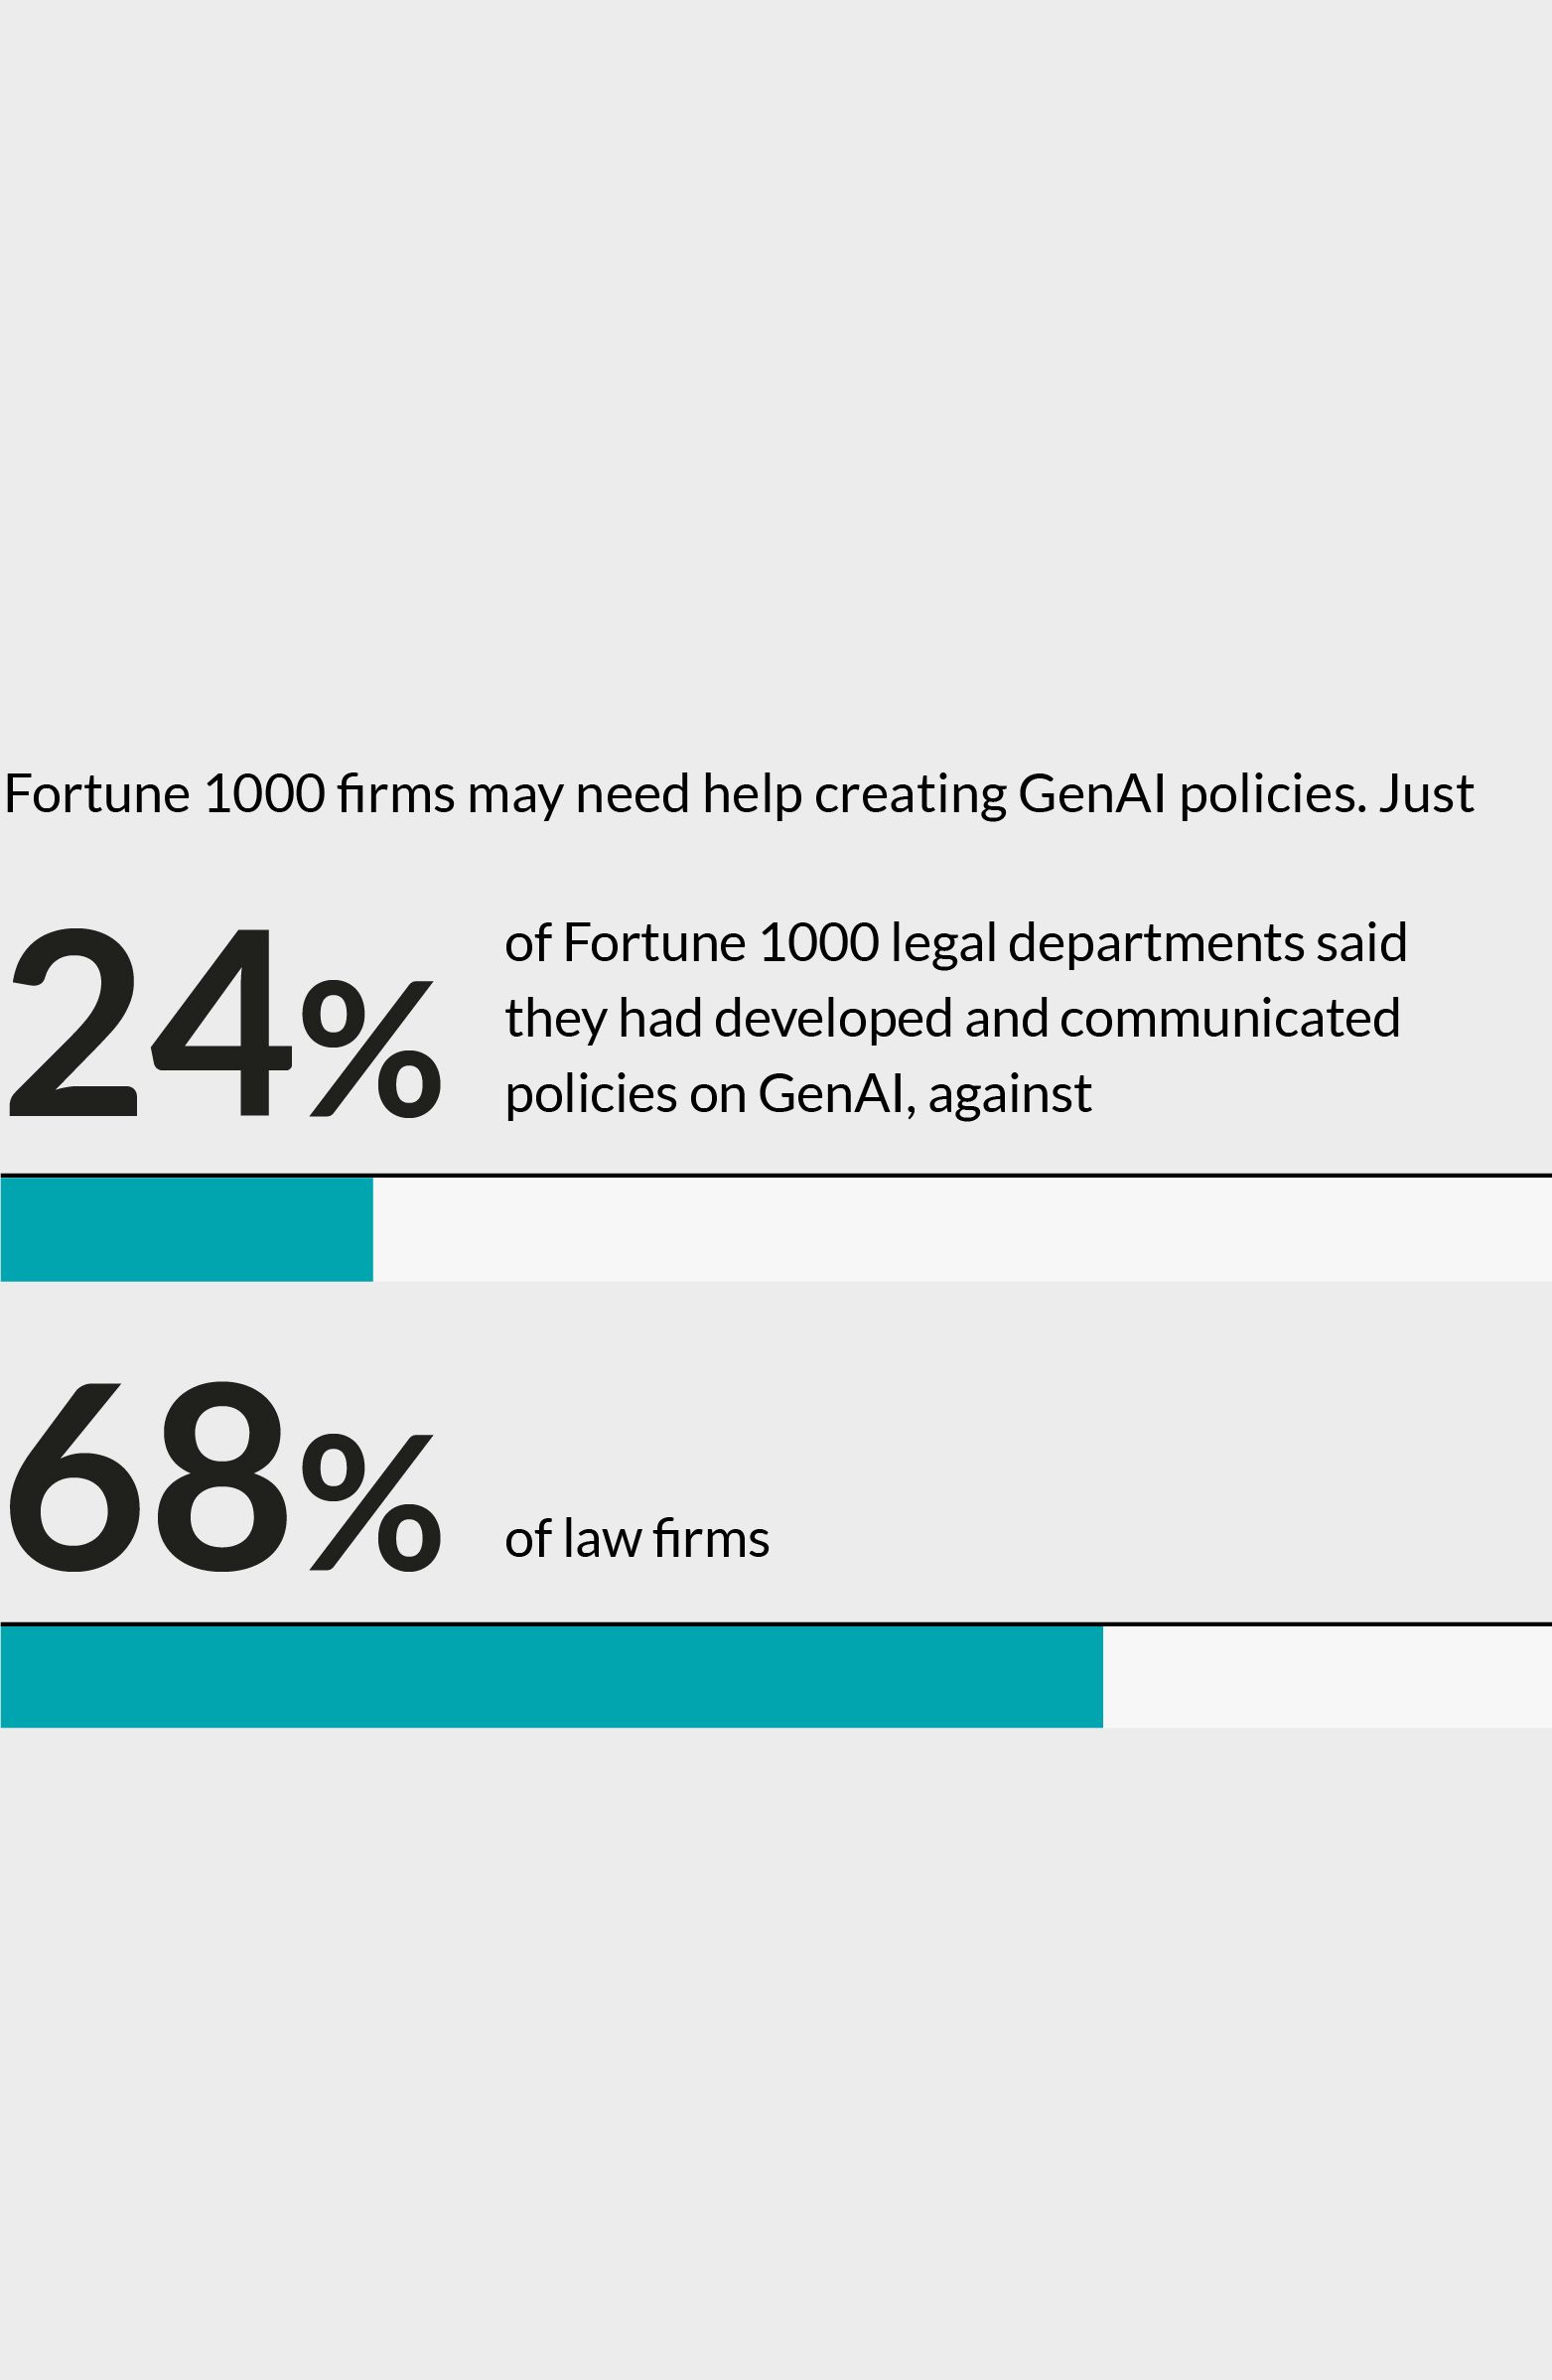Click the word 'communicated' in the description
Image resolution: width=1552 pixels, height=2380 pixels.
tap(1229, 1019)
